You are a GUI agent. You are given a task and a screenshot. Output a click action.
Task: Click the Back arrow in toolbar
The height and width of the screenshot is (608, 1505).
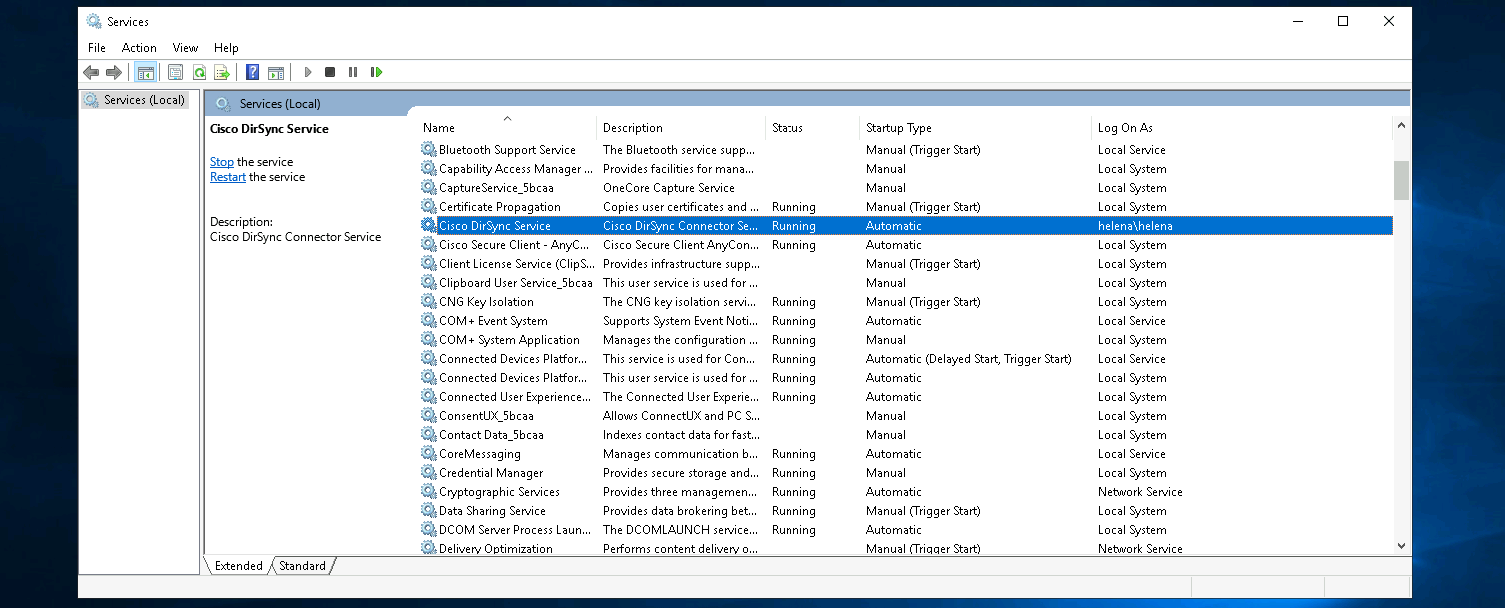(x=91, y=72)
